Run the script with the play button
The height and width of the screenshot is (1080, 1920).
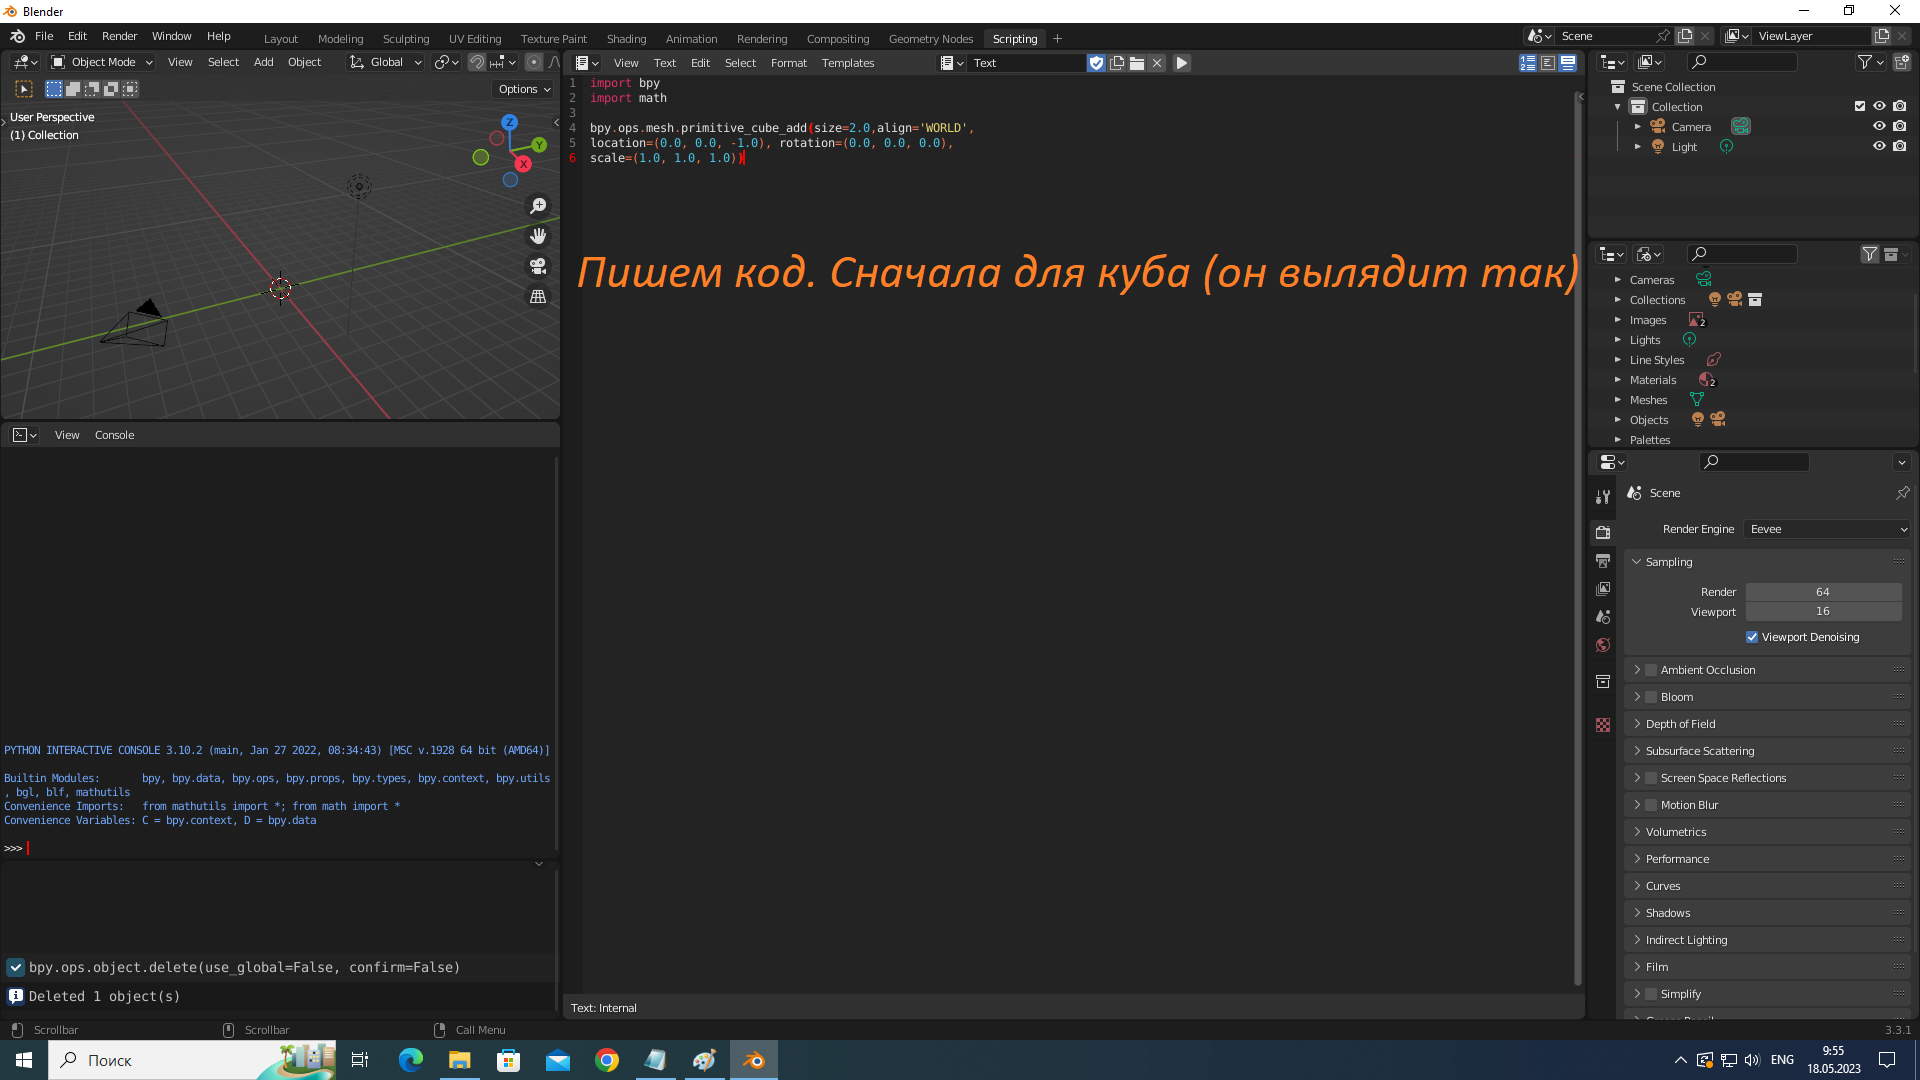click(x=1181, y=63)
